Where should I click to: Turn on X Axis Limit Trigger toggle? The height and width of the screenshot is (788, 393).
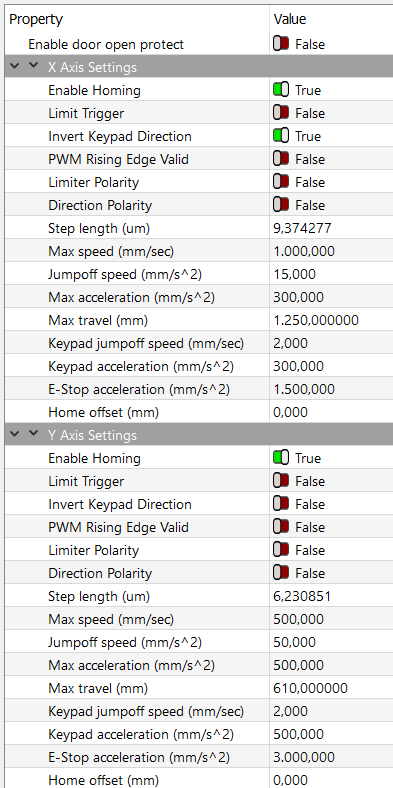click(281, 113)
